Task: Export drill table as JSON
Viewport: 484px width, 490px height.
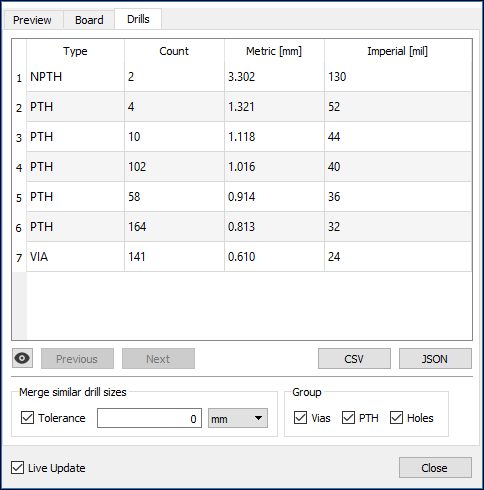Action: click(435, 359)
